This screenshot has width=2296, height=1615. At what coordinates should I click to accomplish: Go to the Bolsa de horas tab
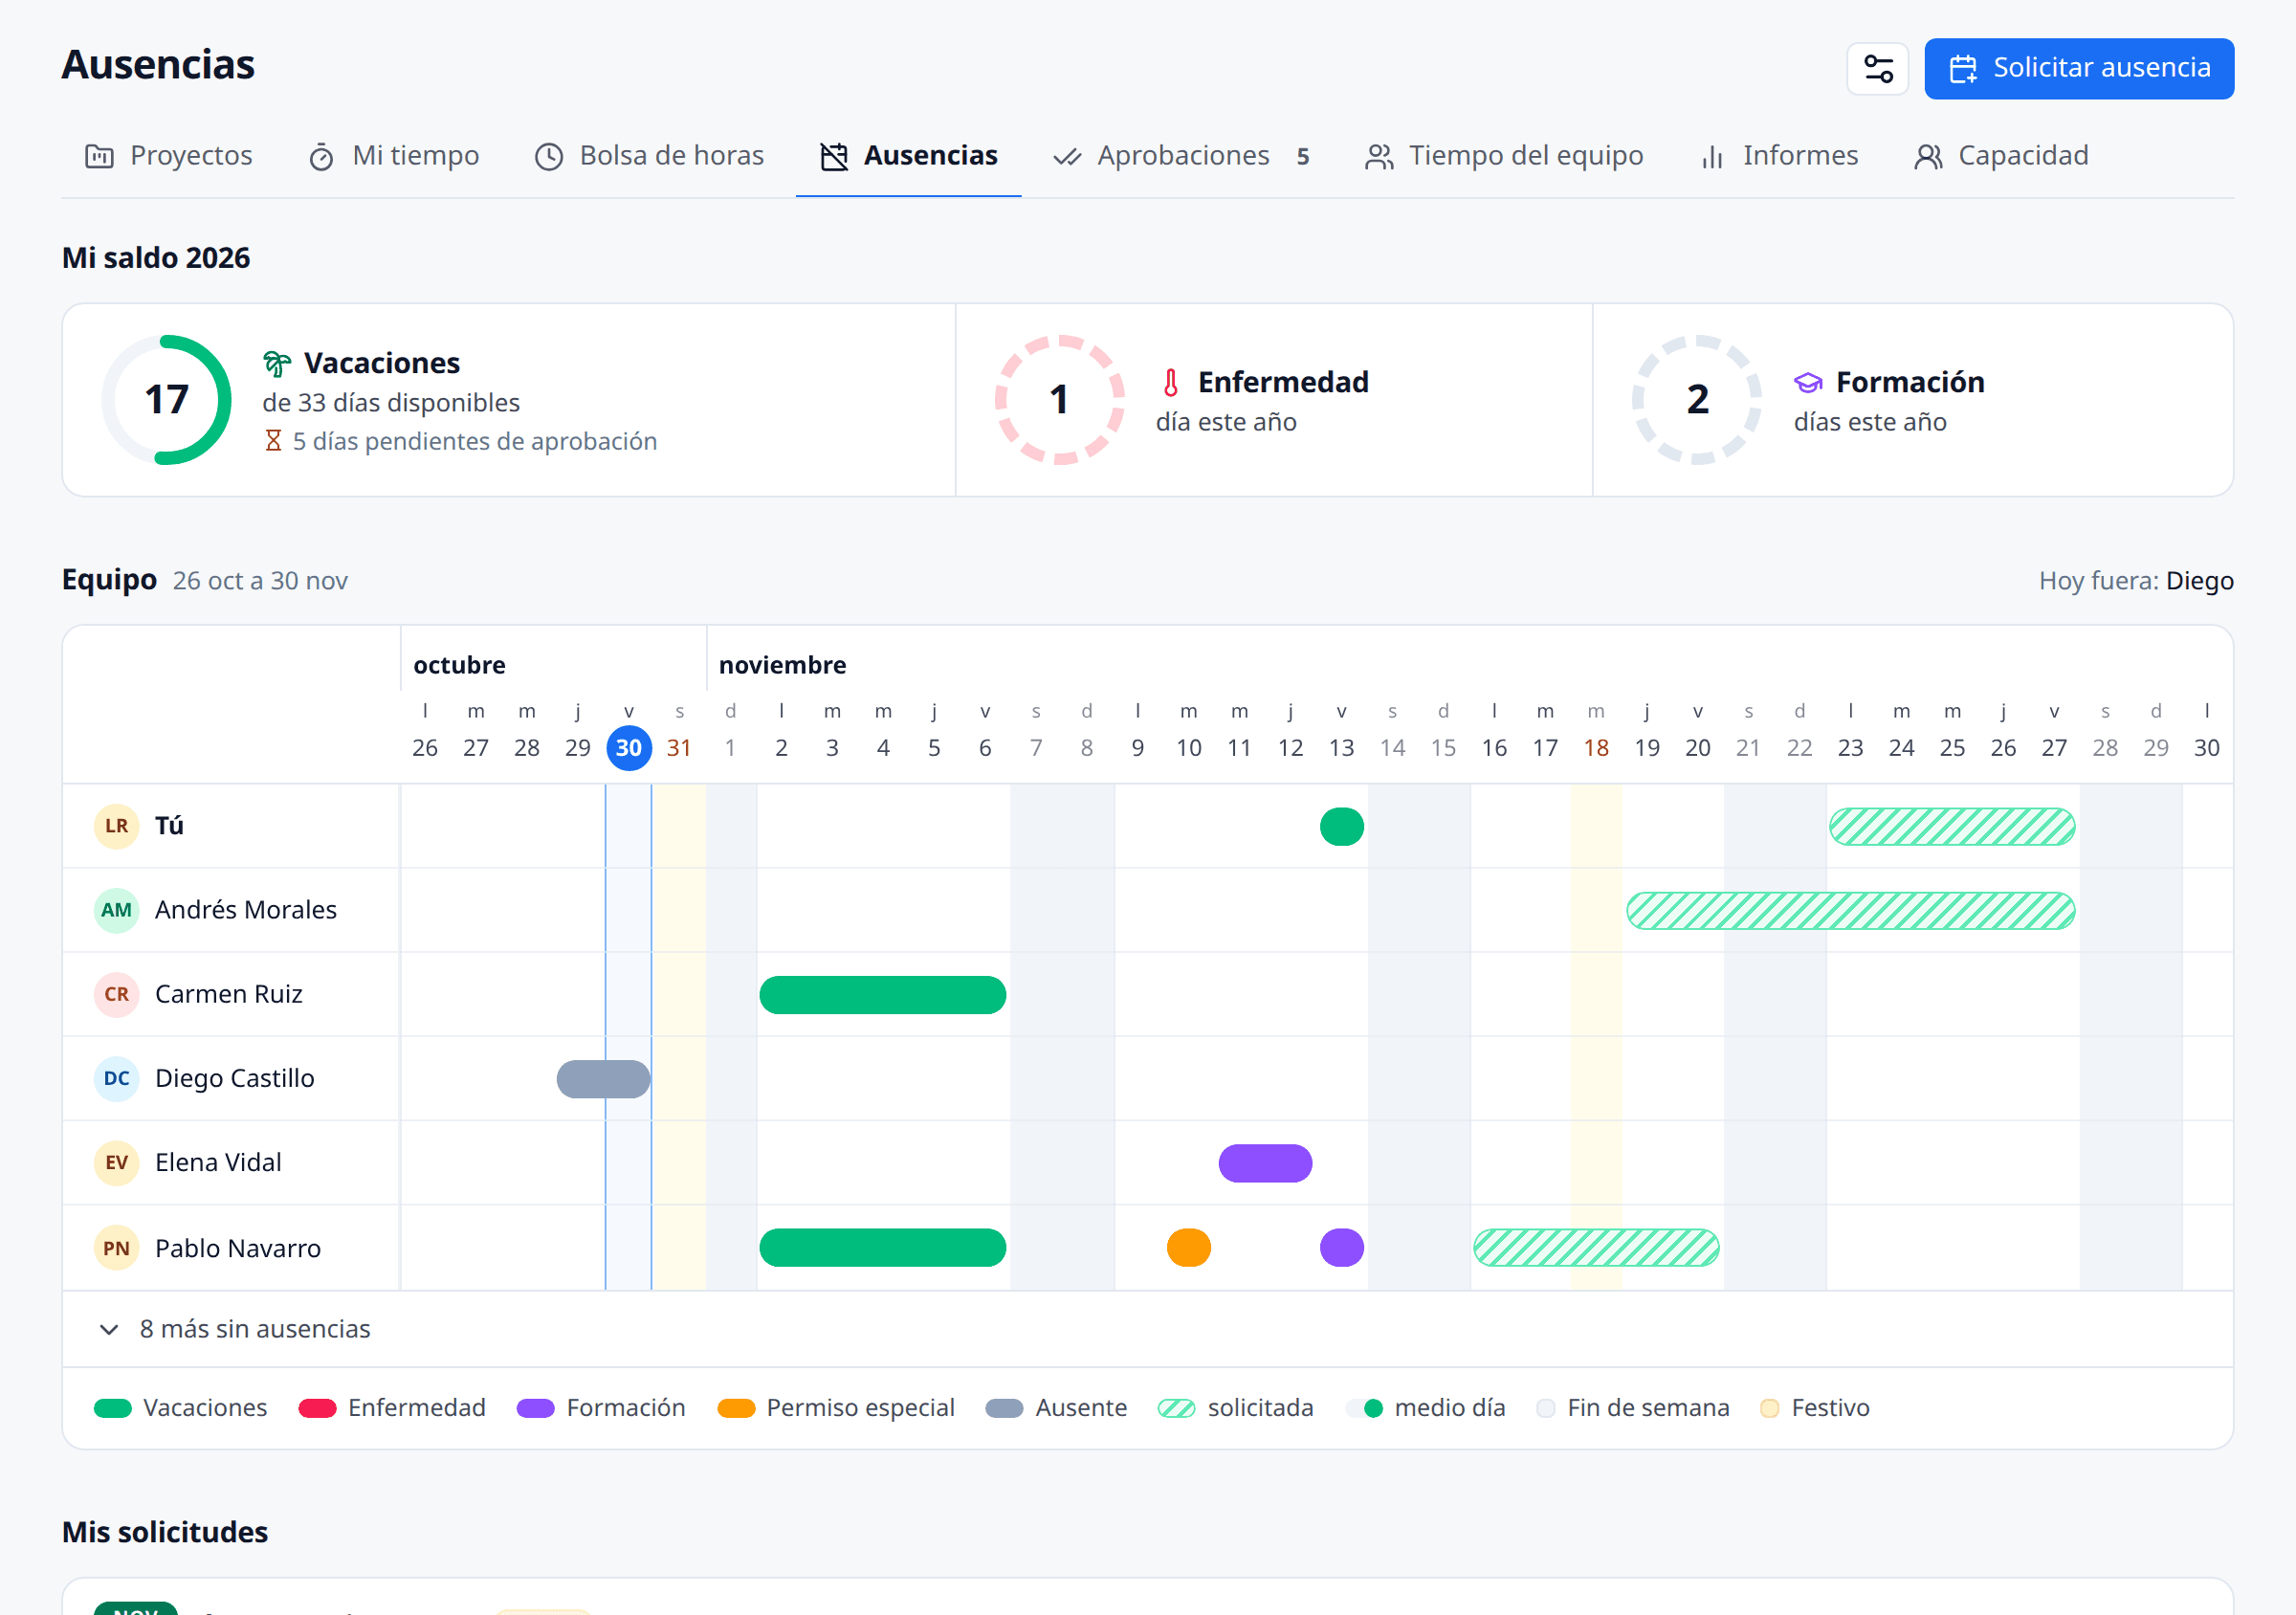coord(649,156)
